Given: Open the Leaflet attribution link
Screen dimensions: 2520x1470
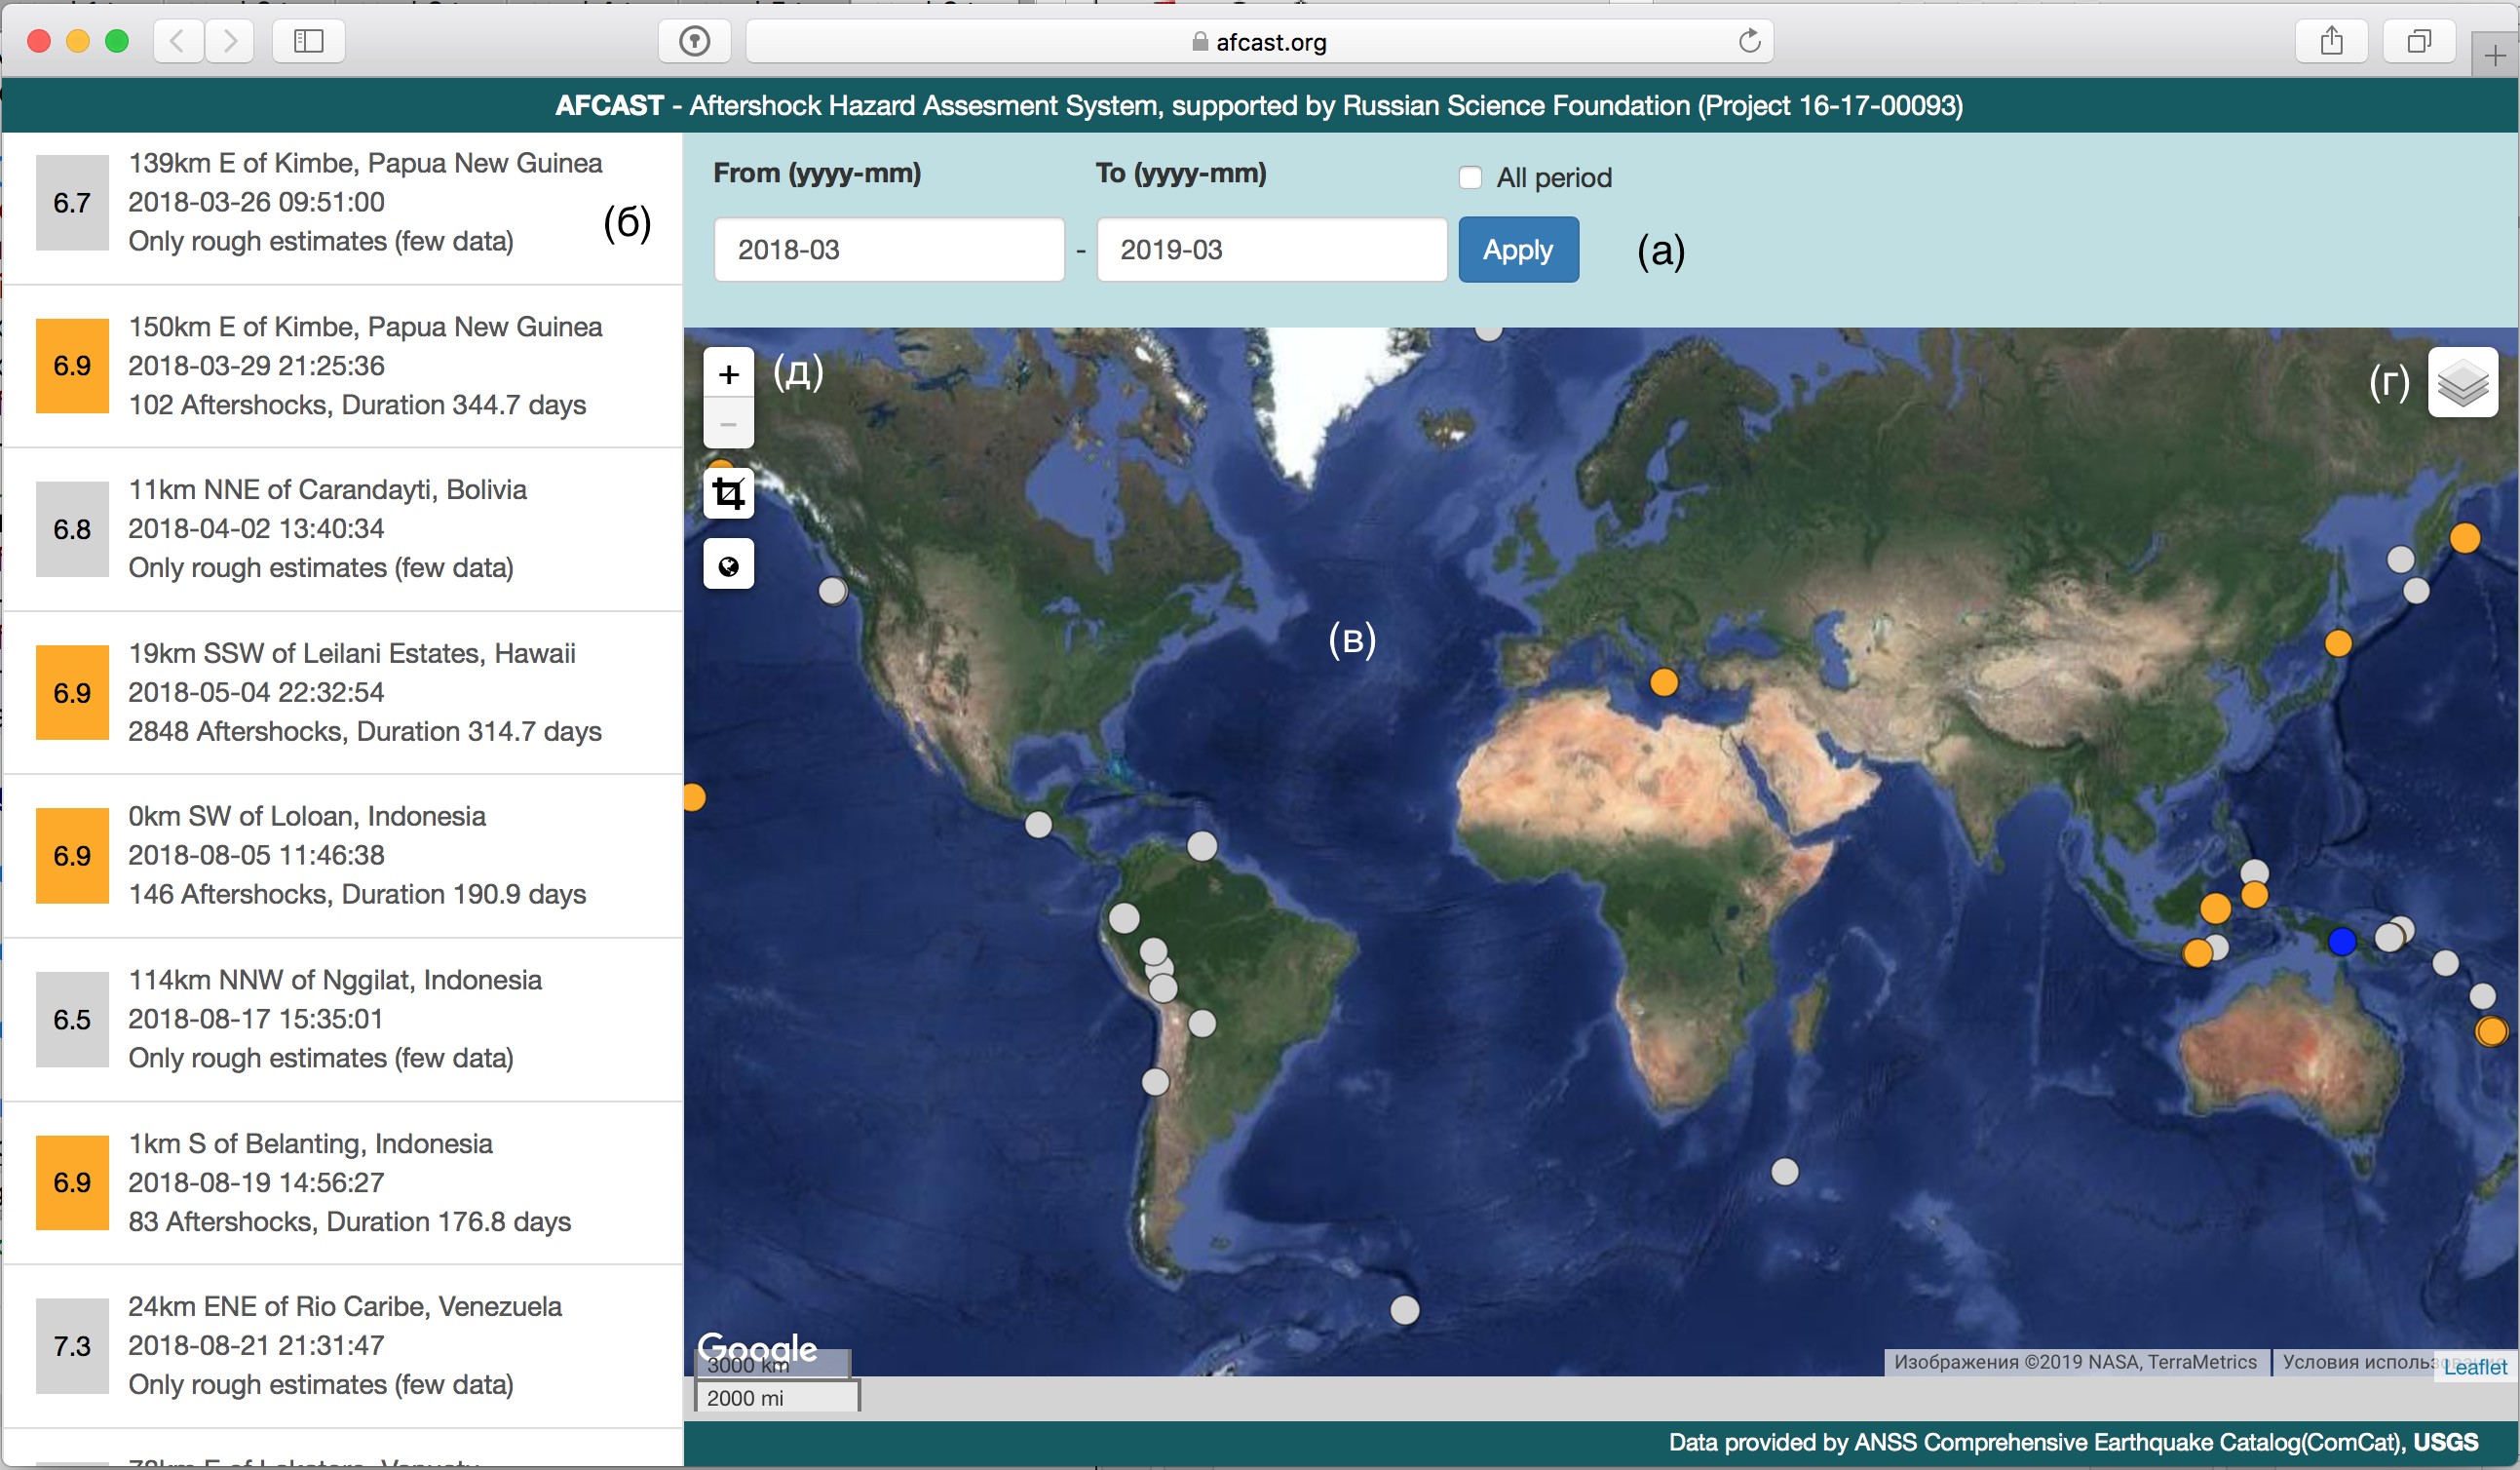Looking at the screenshot, I should point(2474,1367).
